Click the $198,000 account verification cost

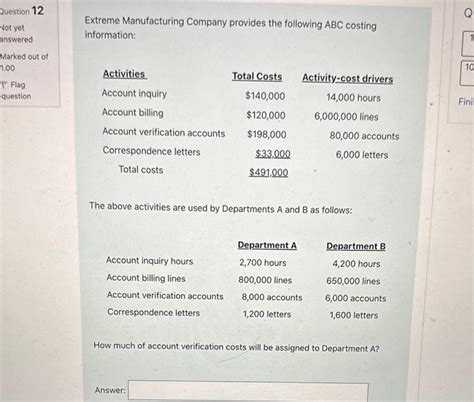[x=267, y=135]
